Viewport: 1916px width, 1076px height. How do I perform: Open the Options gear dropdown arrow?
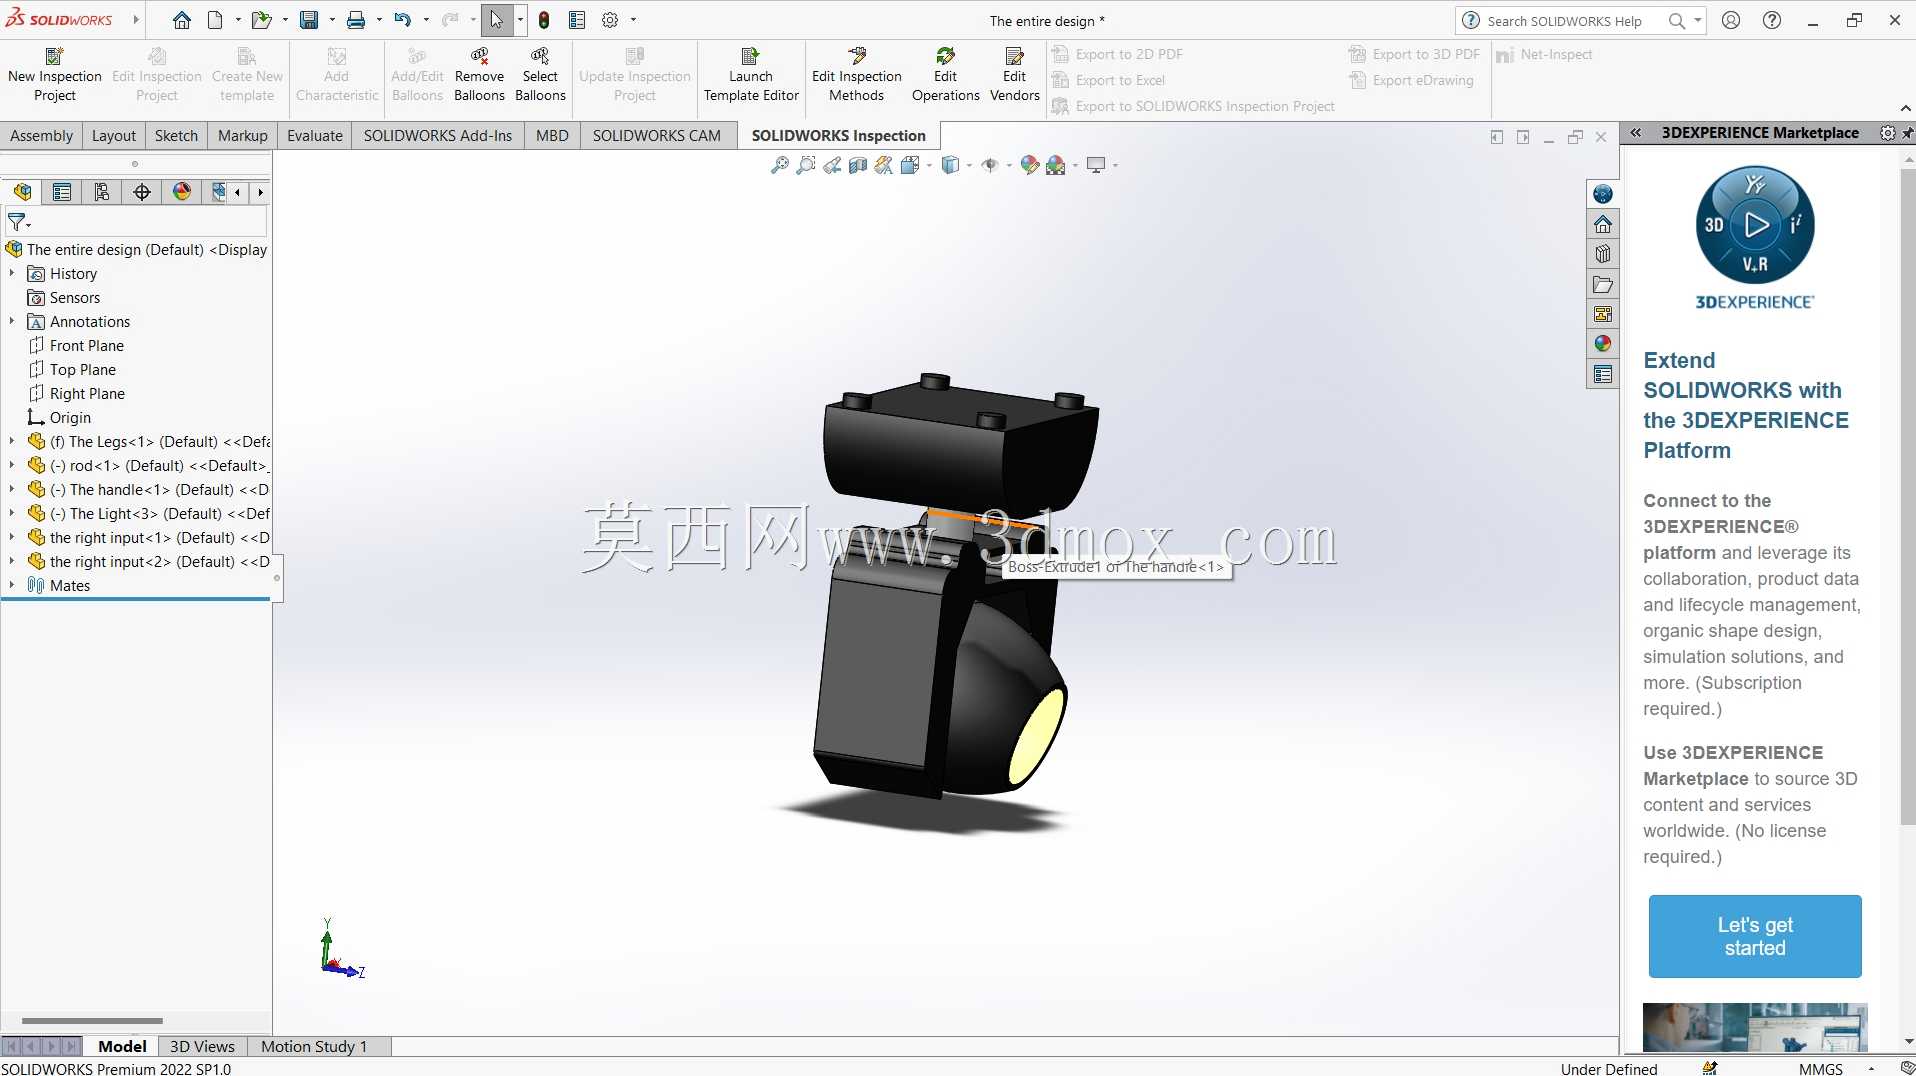point(633,20)
